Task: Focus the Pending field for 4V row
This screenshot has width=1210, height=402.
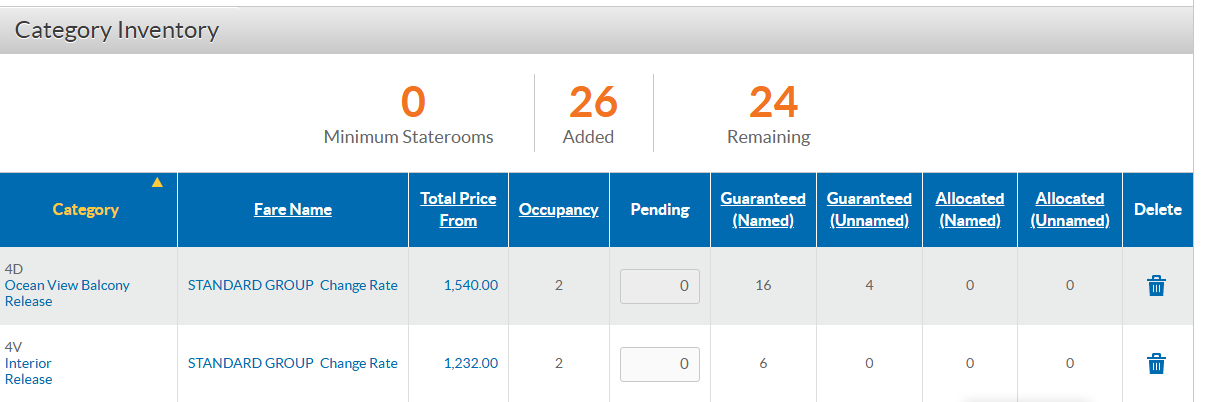Action: 660,364
